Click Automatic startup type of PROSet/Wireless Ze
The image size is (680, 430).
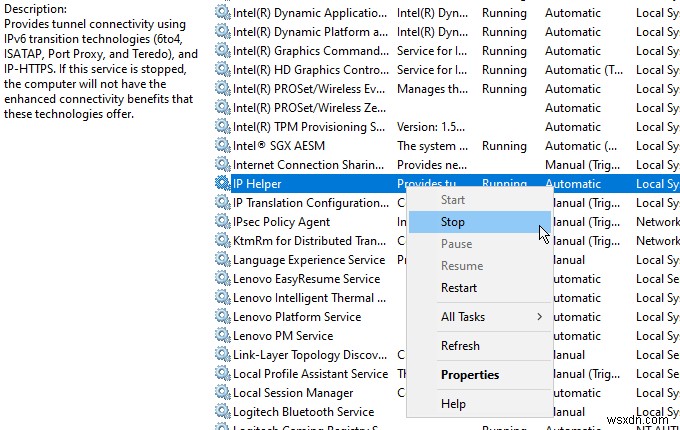[573, 108]
